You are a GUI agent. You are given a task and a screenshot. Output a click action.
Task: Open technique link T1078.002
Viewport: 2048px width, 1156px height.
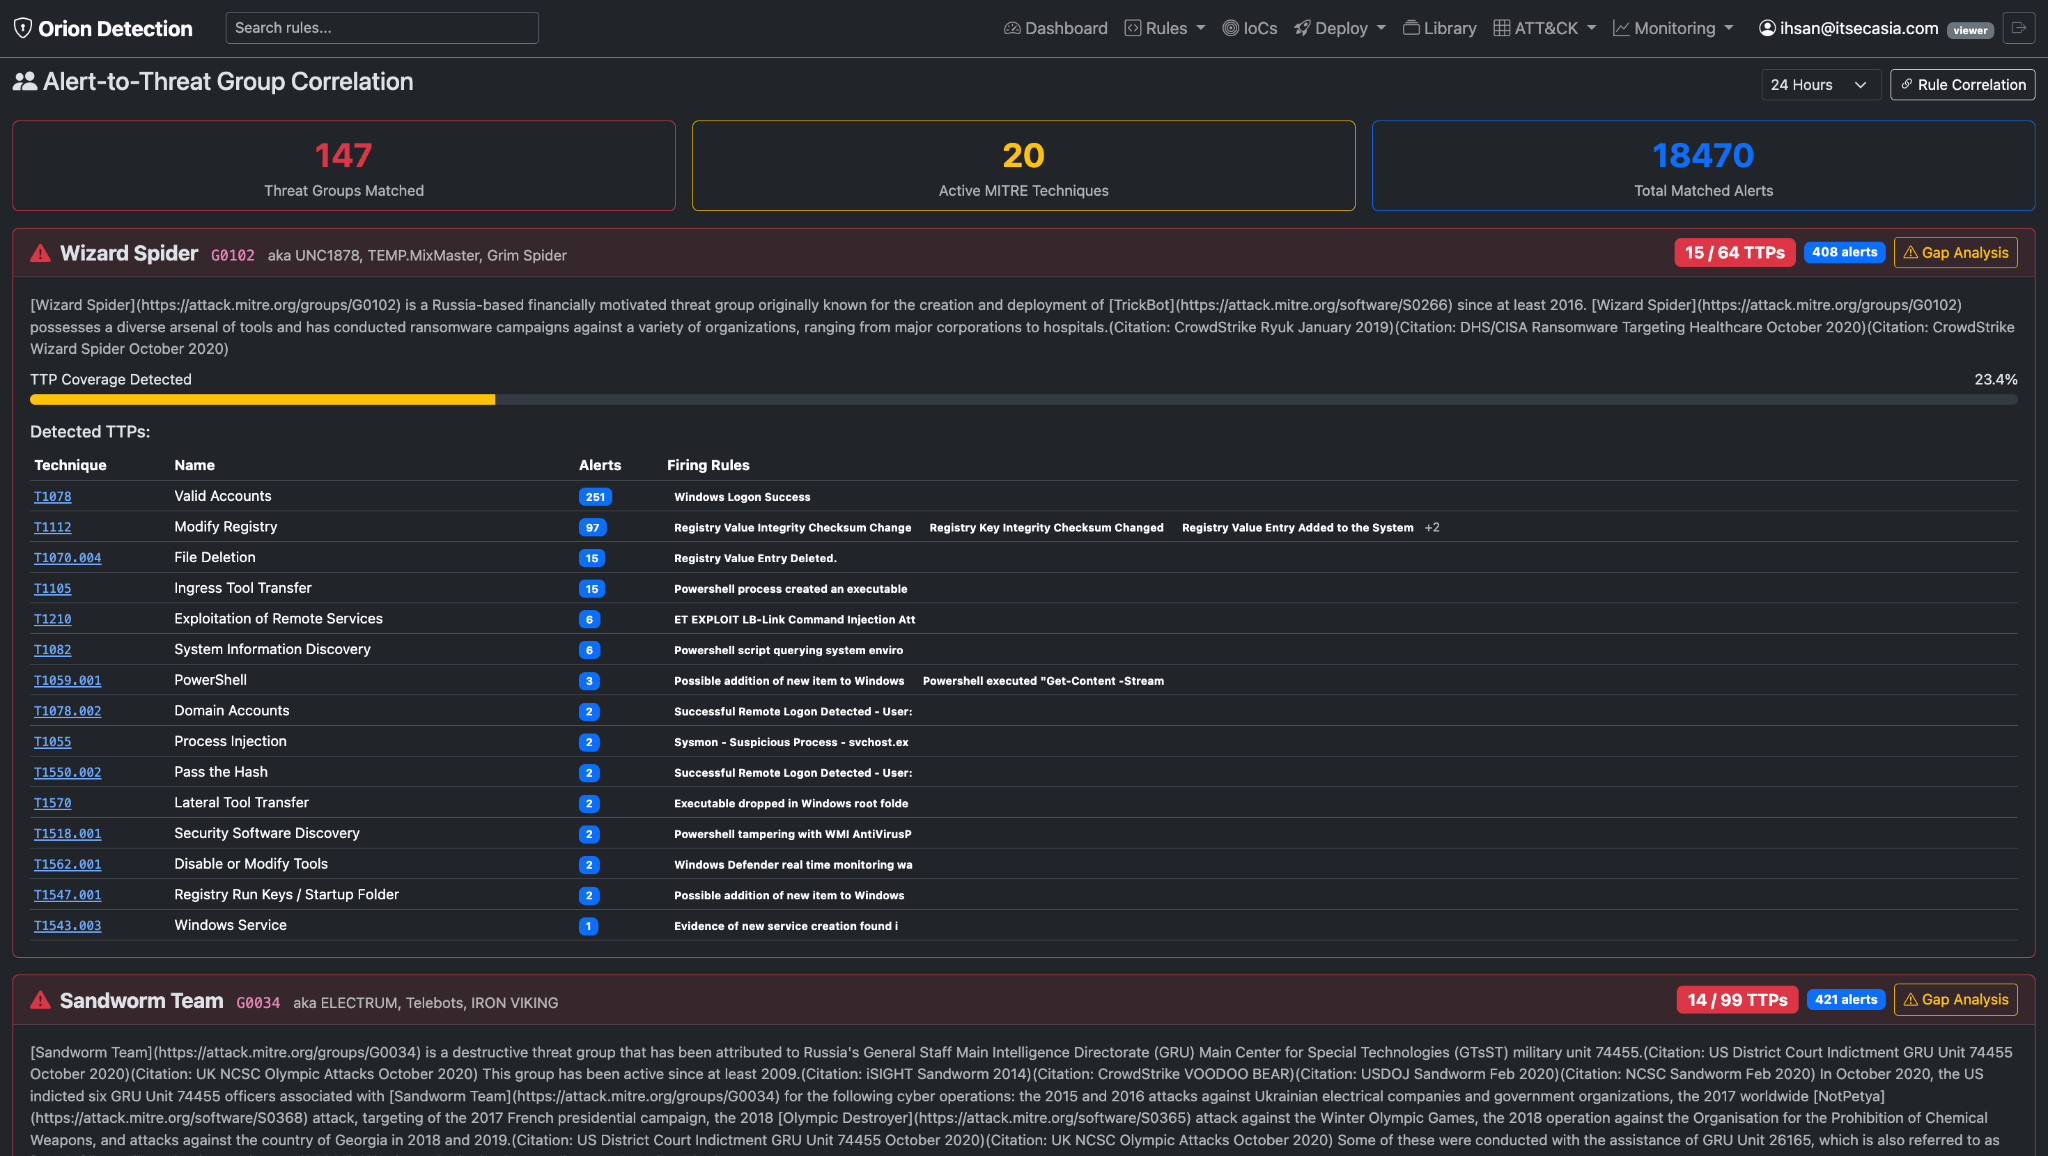pos(68,711)
